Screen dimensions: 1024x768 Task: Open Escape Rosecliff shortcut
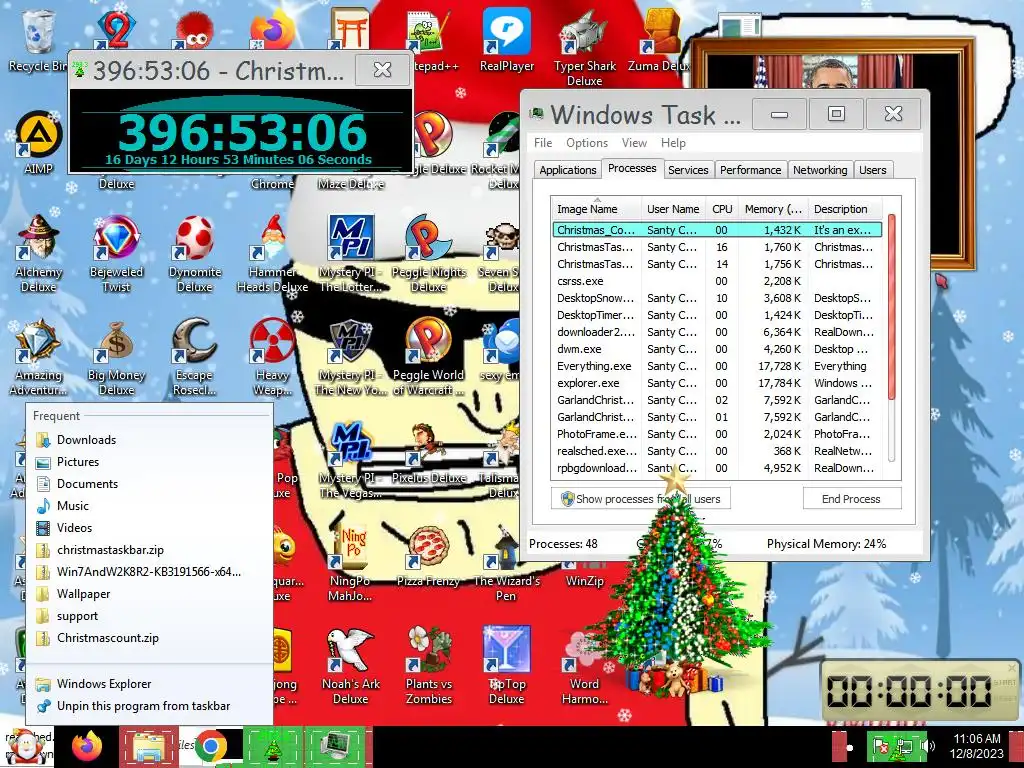[x=195, y=357]
